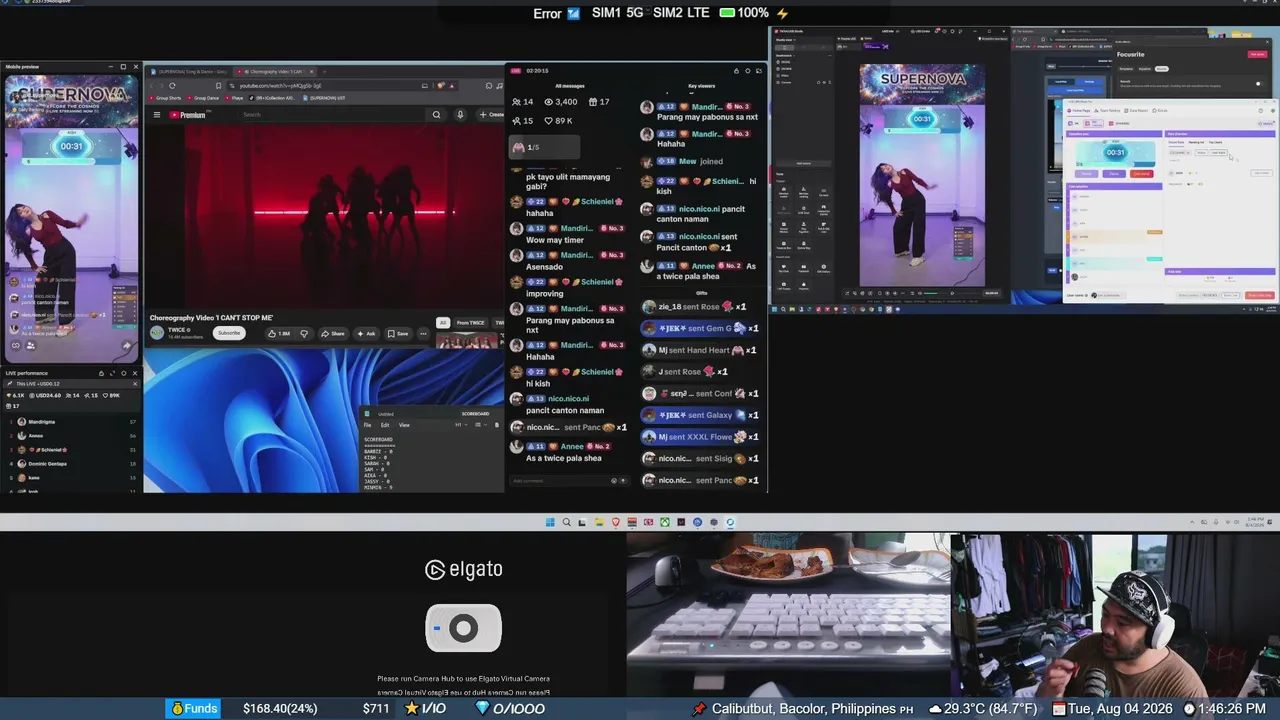This screenshot has width=1280, height=720.
Task: Click the 'improving' chat message
Action: 546,294
